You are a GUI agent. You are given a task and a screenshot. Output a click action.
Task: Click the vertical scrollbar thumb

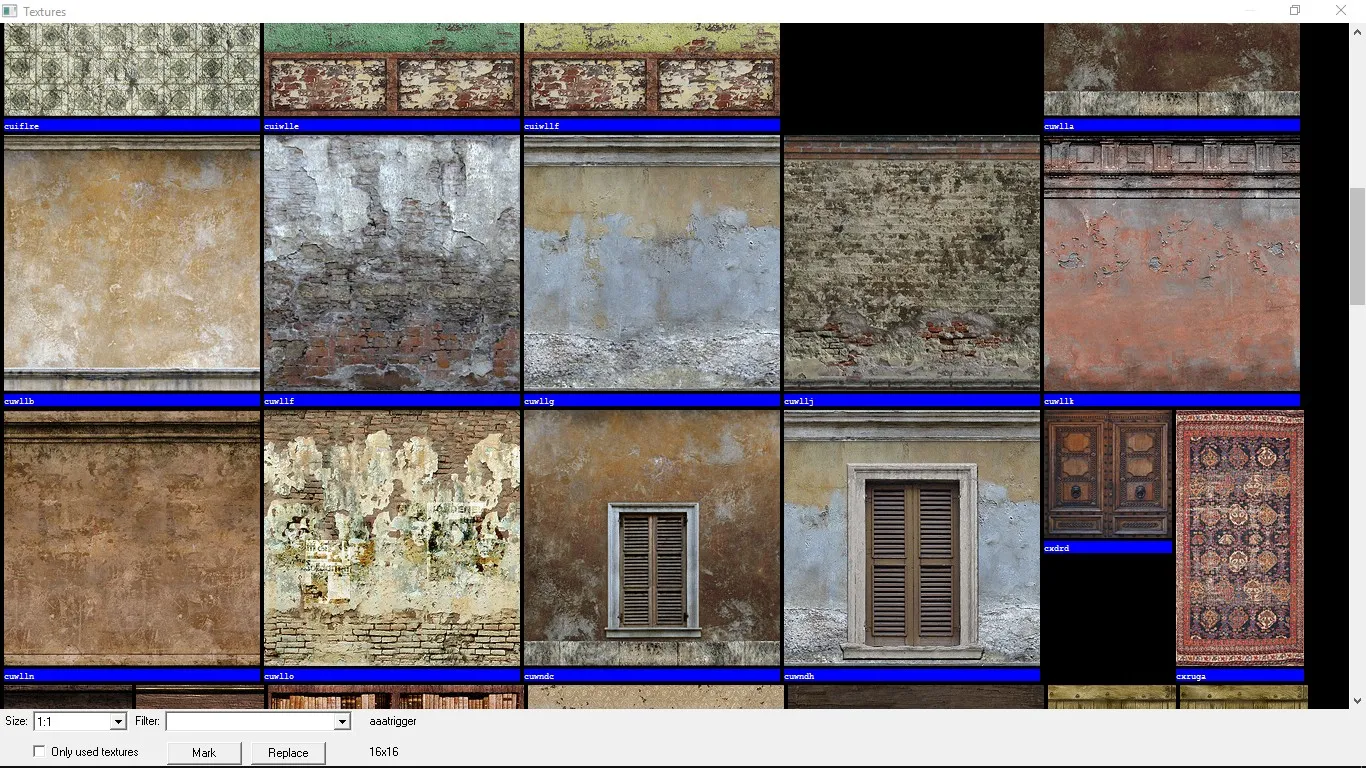click(x=1357, y=245)
